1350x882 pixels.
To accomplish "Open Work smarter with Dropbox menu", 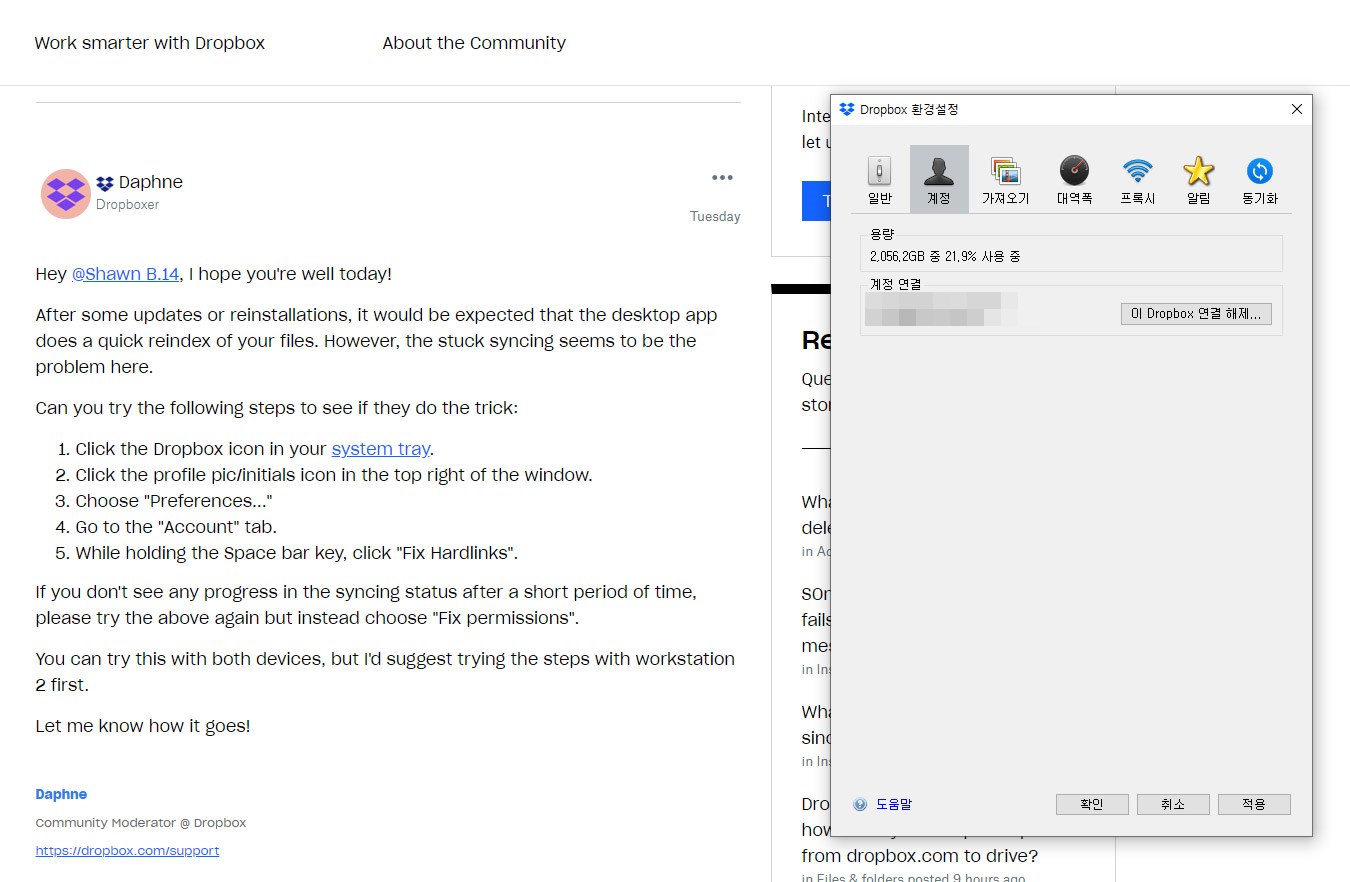I will coord(150,43).
